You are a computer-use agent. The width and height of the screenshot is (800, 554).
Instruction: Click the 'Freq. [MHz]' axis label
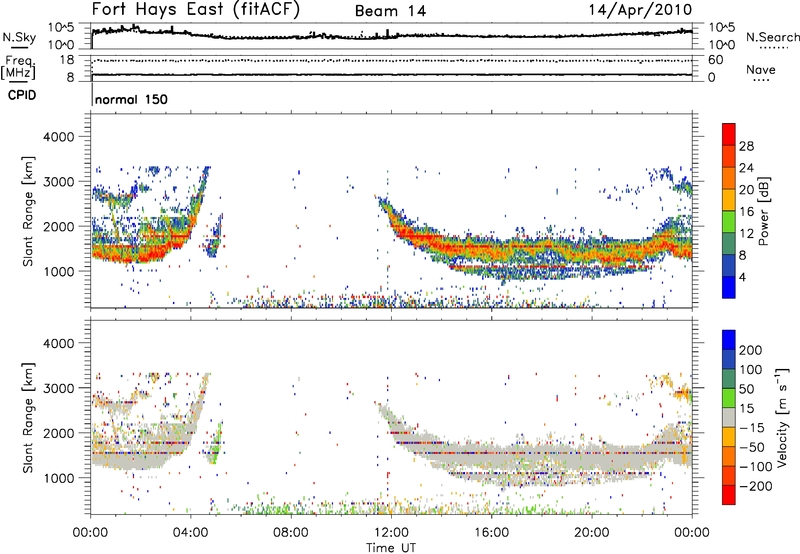[x=19, y=68]
